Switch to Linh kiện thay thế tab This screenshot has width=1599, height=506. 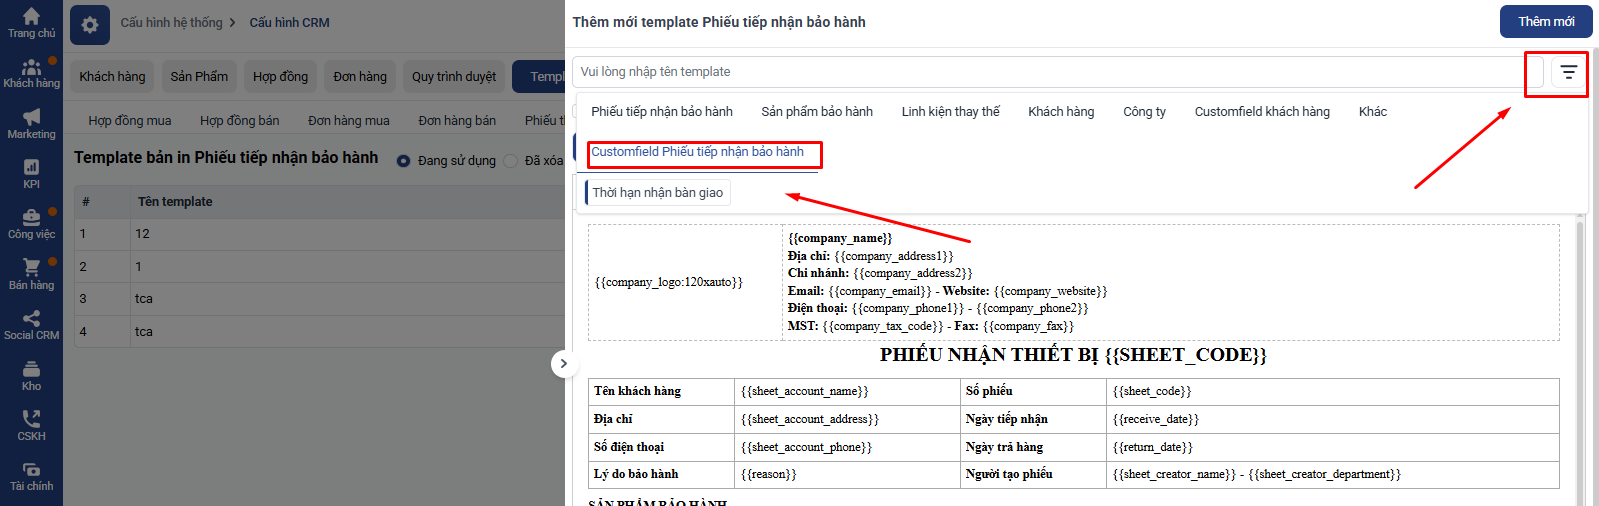pyautogui.click(x=950, y=112)
